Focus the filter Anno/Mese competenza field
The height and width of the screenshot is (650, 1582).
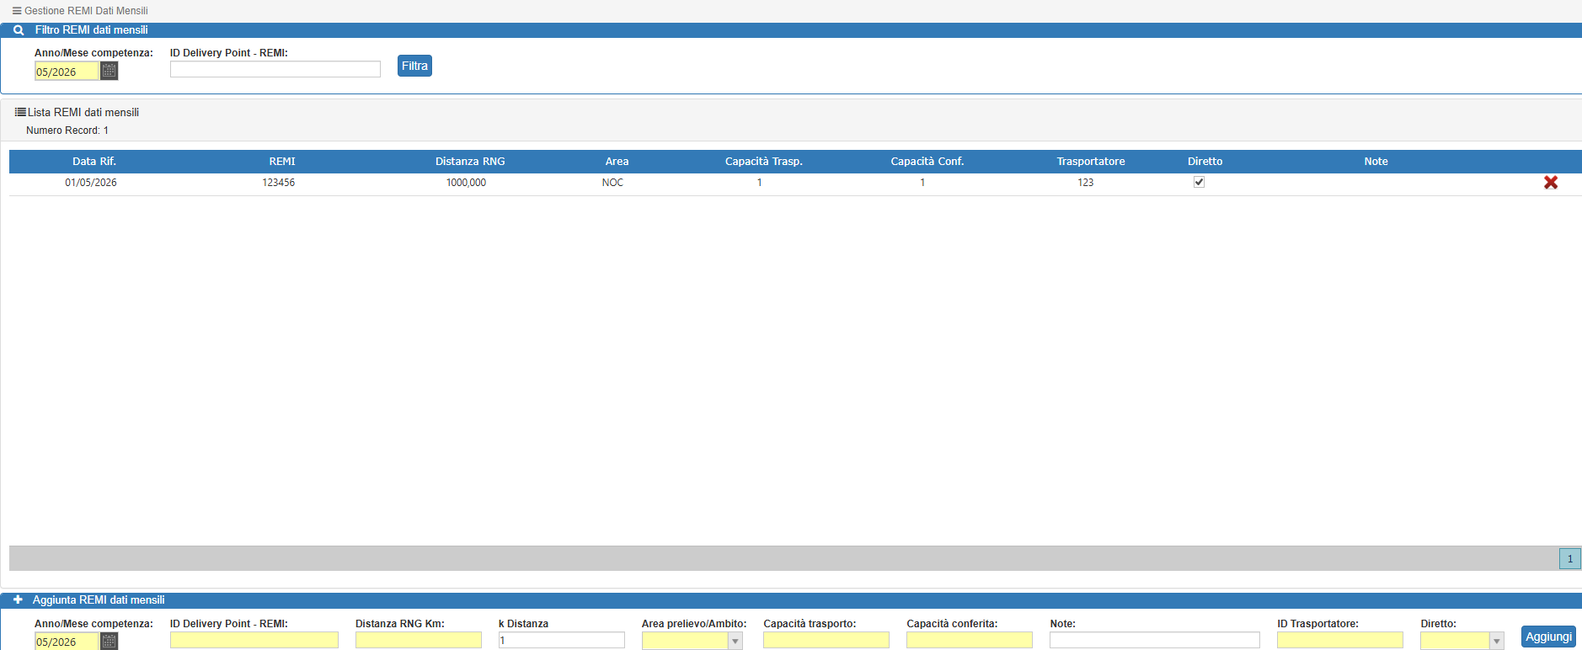coord(67,71)
